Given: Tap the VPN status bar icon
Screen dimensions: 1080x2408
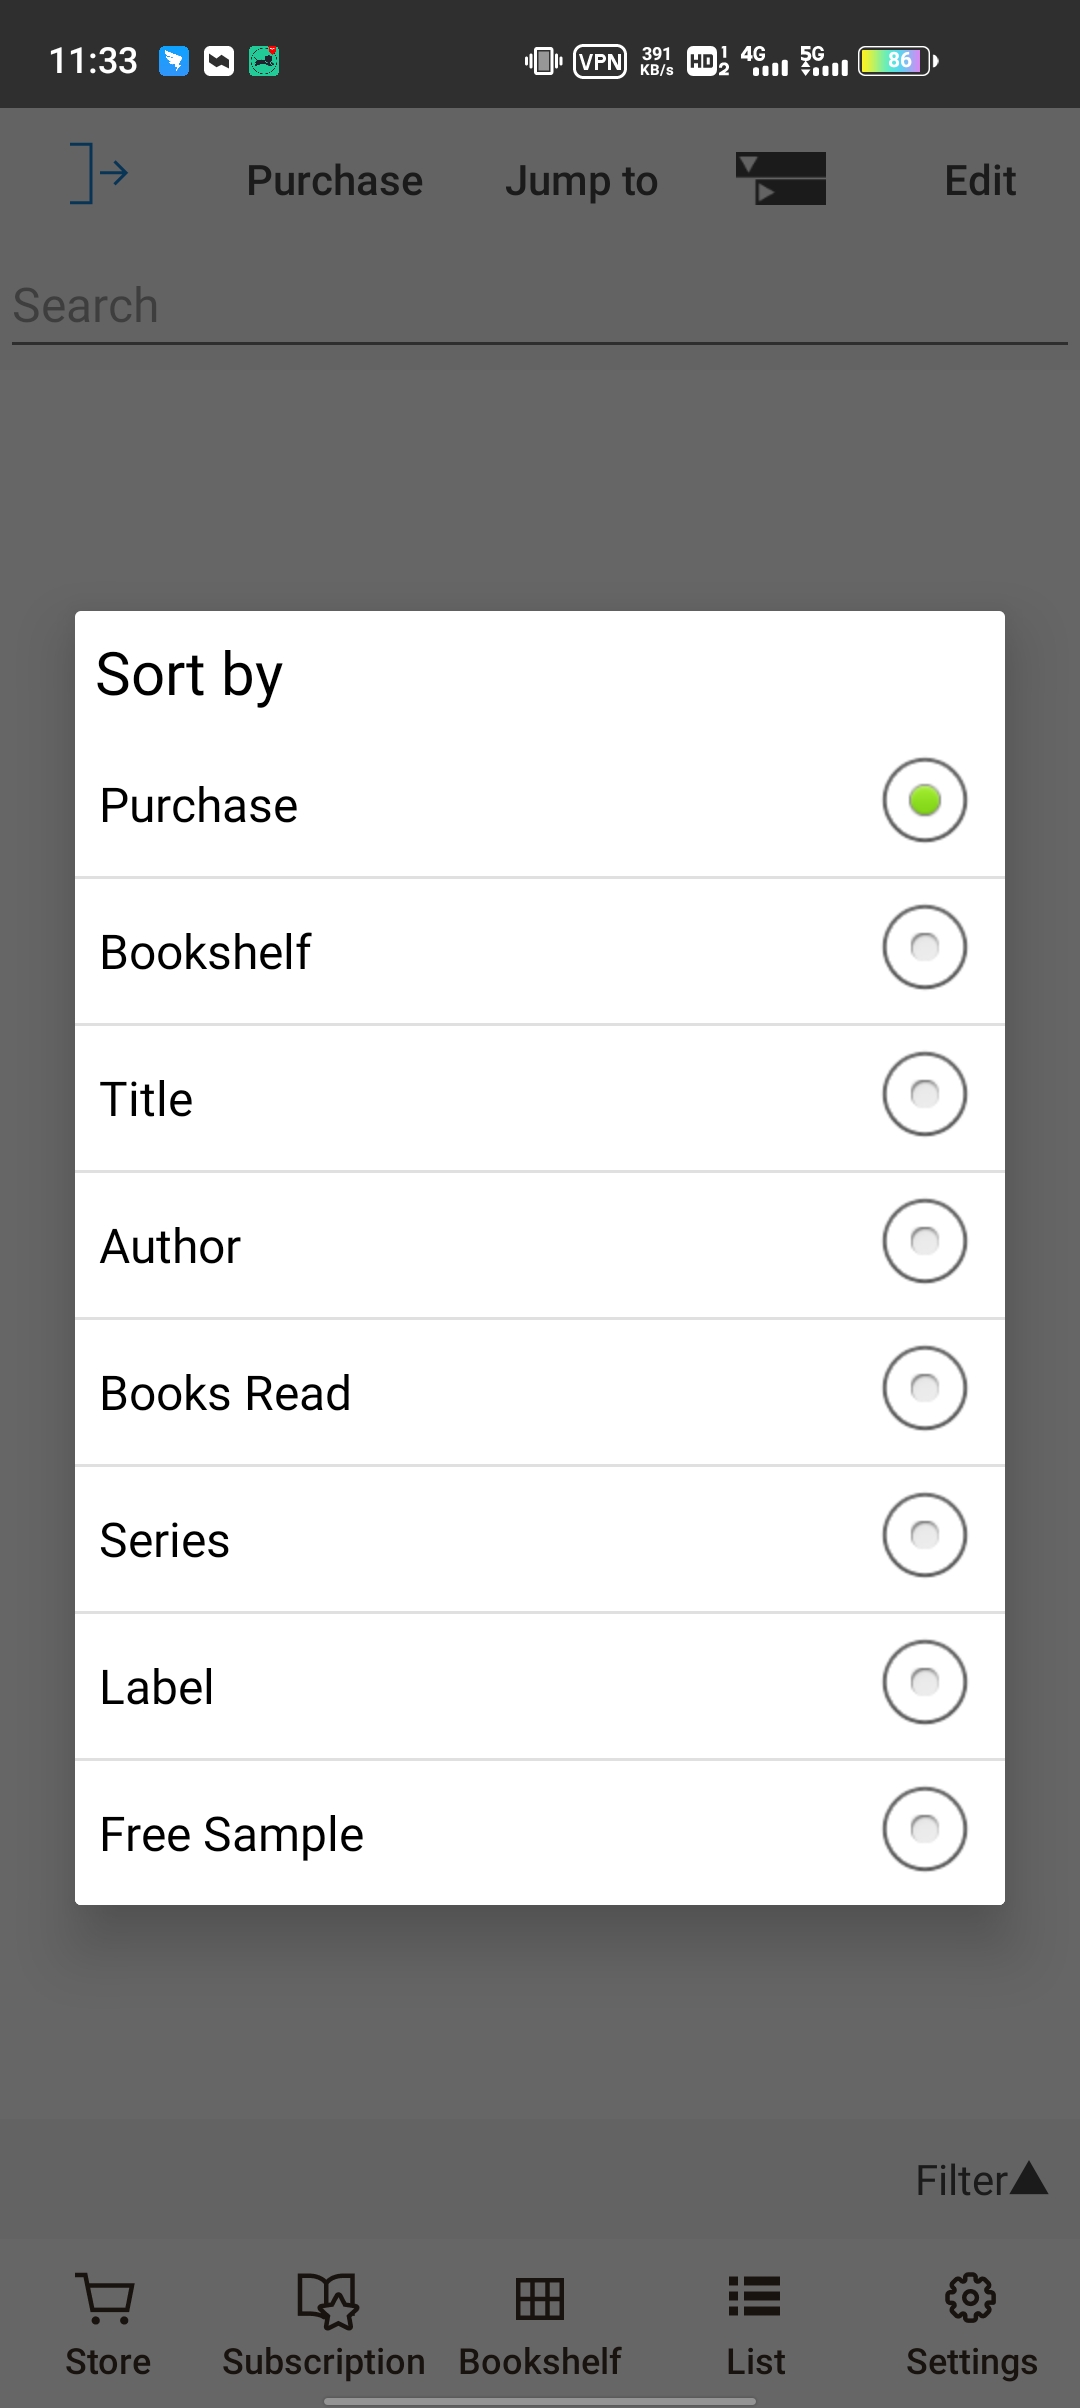Looking at the screenshot, I should point(599,61).
